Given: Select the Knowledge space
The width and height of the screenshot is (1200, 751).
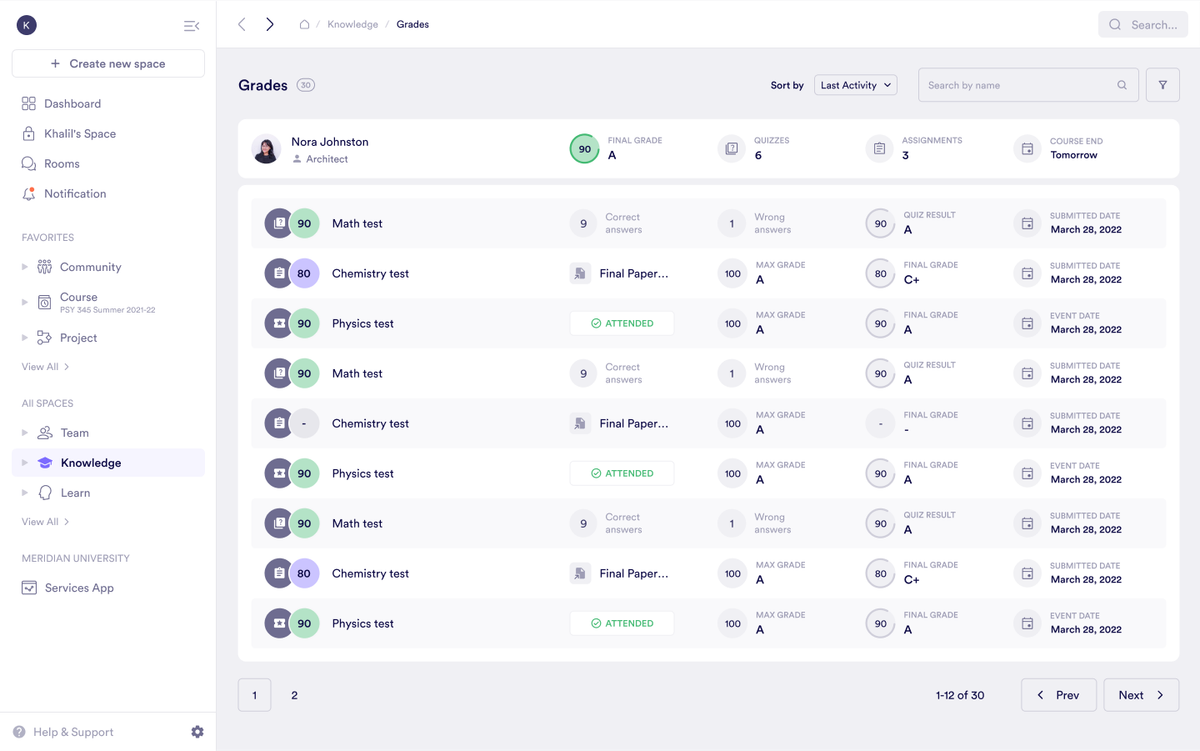Looking at the screenshot, I should 108,463.
